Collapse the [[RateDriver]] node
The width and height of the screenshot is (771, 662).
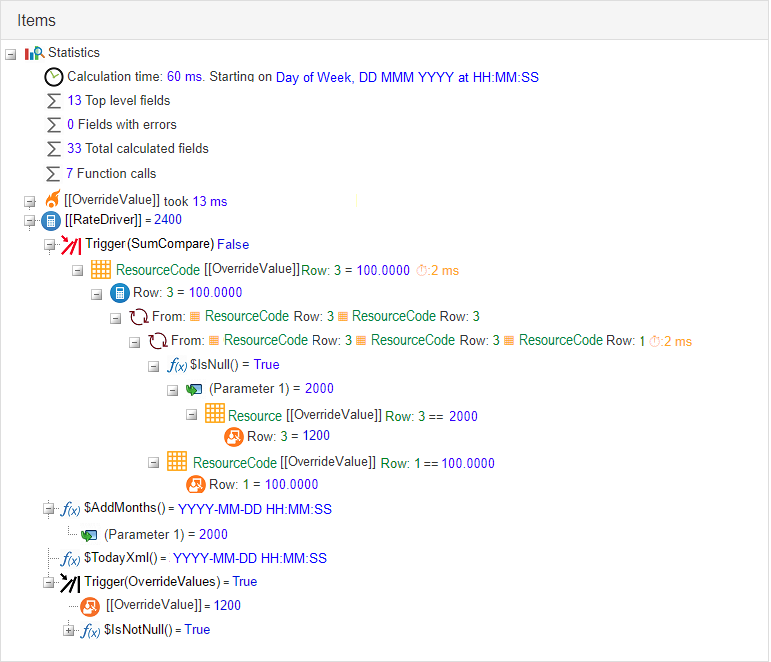30,220
